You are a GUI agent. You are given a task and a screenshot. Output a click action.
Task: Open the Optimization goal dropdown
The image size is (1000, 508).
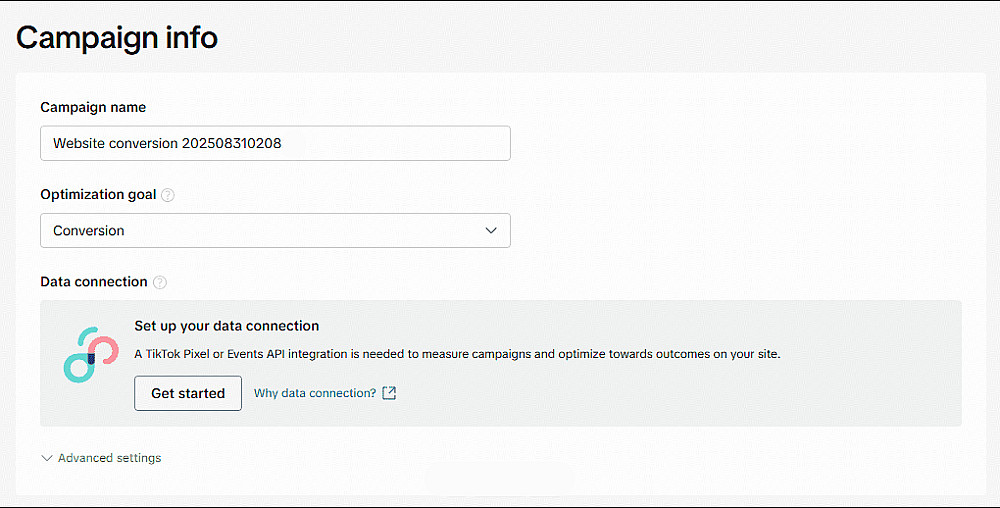pos(275,230)
